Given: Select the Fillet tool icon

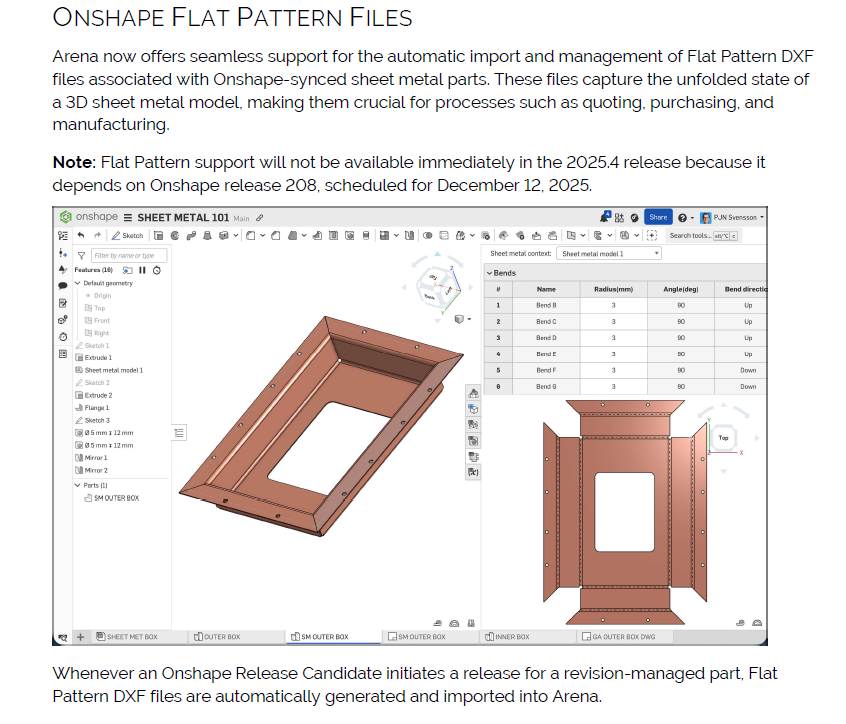Looking at the screenshot, I should coord(250,235).
